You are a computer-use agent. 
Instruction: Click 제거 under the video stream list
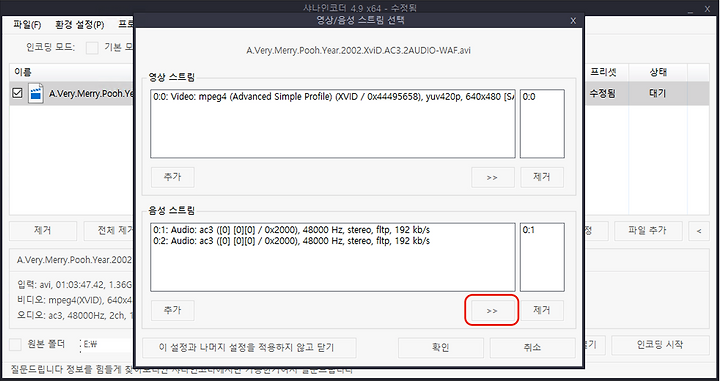(x=542, y=177)
